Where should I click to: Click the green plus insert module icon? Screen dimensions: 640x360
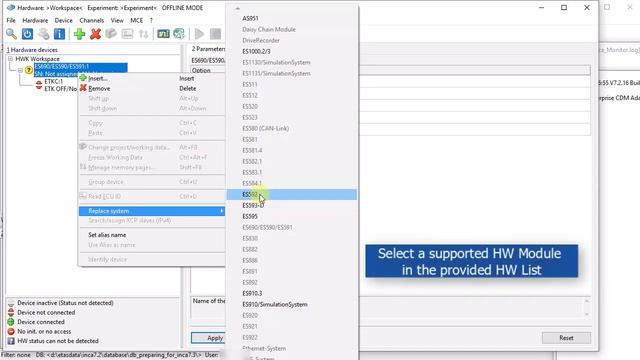(79, 34)
